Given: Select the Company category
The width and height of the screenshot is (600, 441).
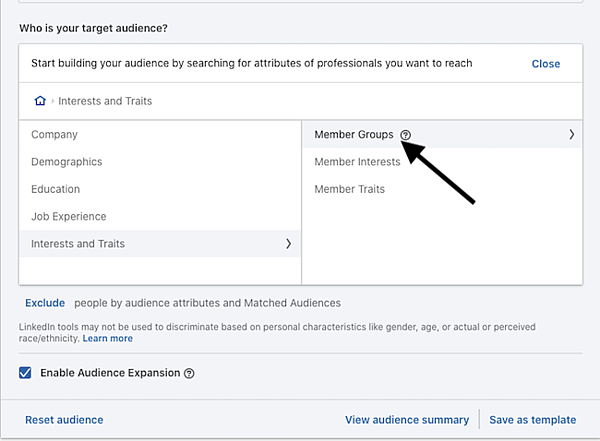Looking at the screenshot, I should [54, 135].
